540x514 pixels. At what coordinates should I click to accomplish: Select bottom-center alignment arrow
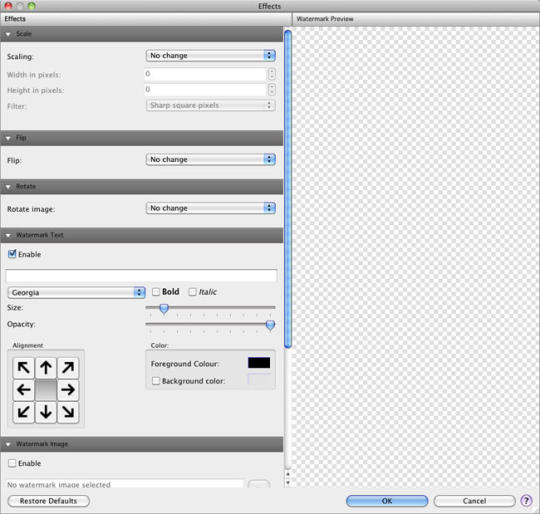(46, 412)
